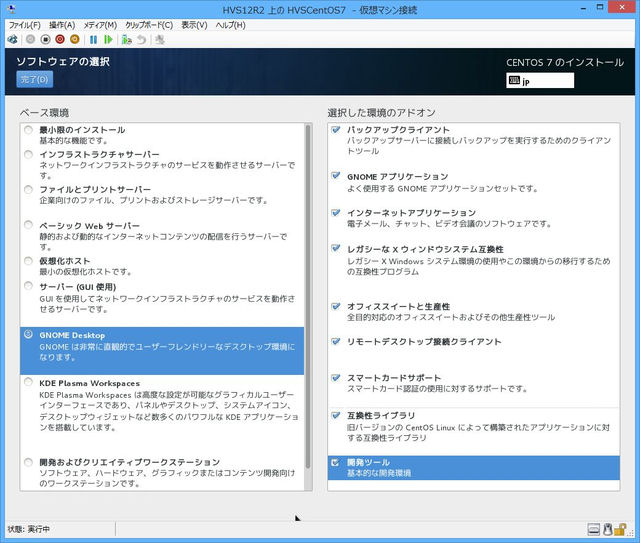
Task: Click 電子メール、チャット description text
Action: tap(449, 224)
